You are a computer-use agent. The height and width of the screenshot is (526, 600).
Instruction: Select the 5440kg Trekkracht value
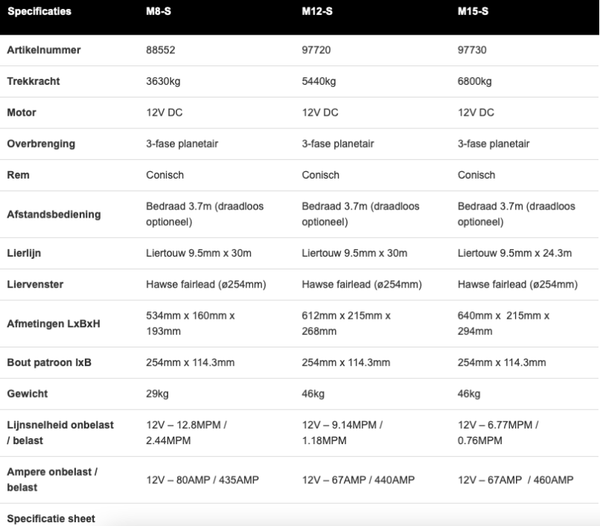(x=320, y=80)
